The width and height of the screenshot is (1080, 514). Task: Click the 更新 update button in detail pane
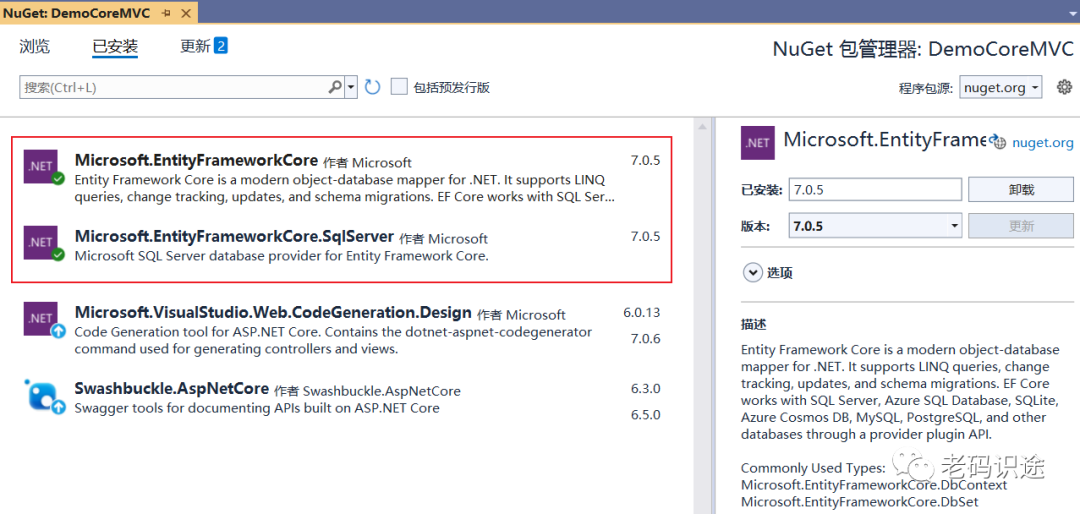1021,225
